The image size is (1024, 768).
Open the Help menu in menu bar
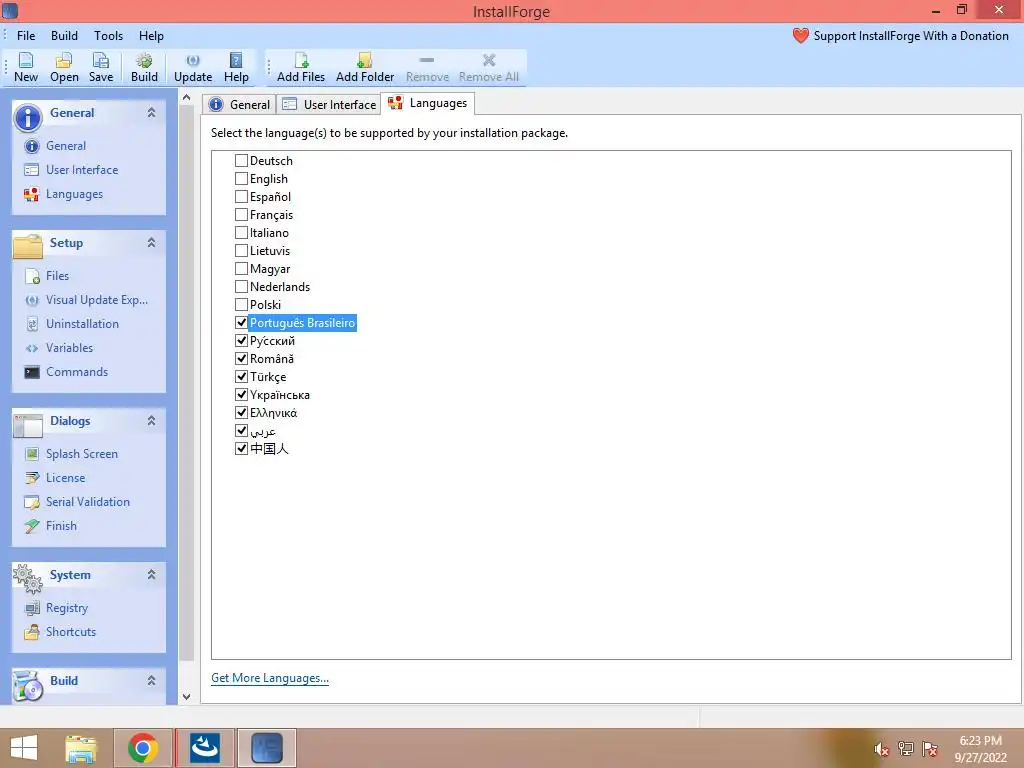coord(151,36)
